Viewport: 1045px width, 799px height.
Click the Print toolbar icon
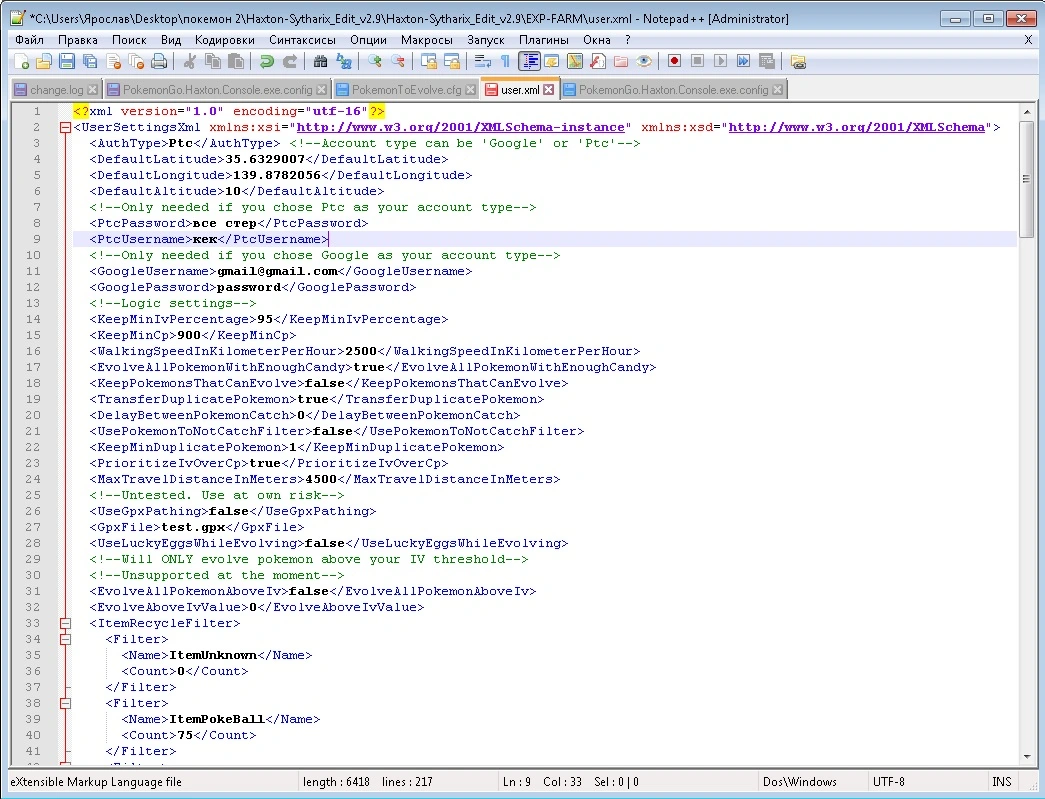pos(159,62)
